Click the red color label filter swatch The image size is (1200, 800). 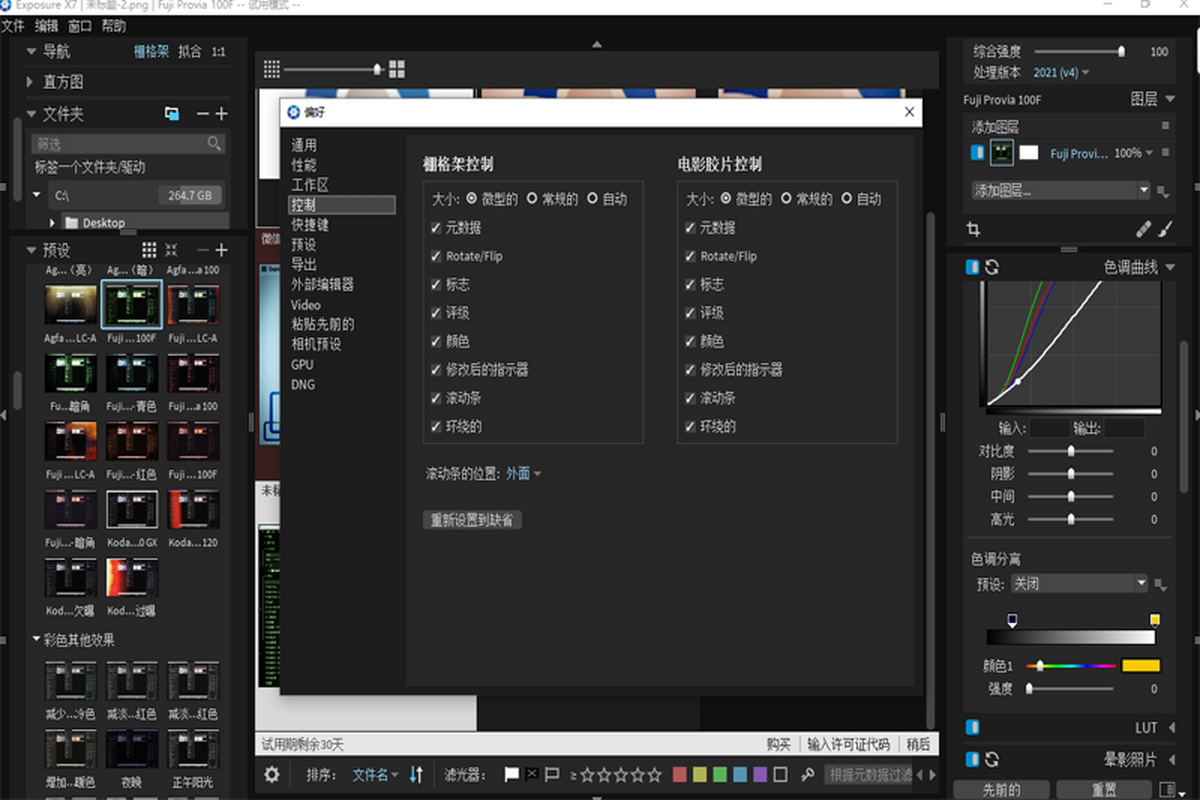[x=680, y=774]
